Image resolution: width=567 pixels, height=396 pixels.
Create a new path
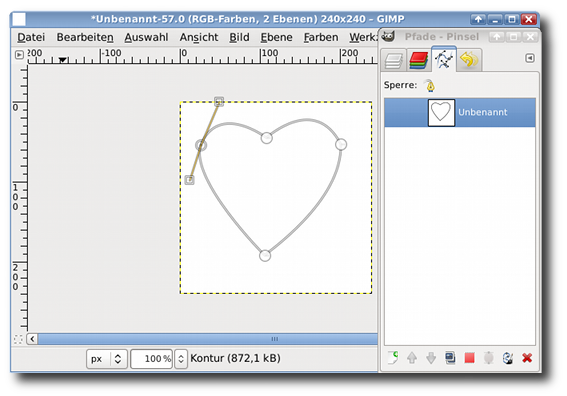(x=393, y=358)
